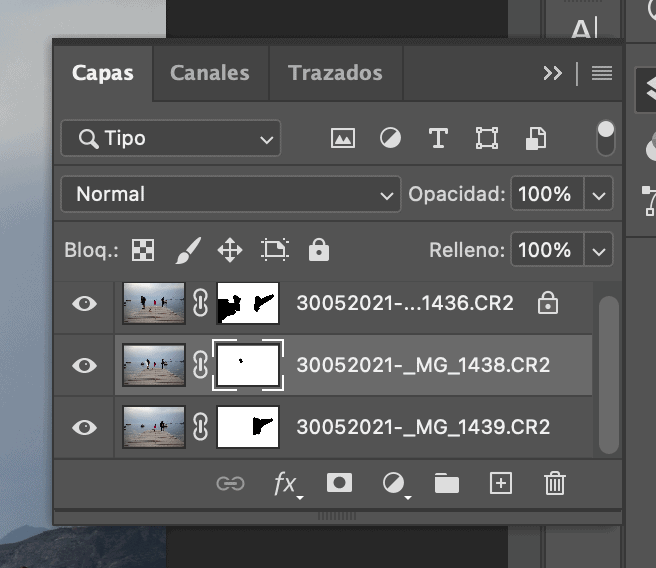The height and width of the screenshot is (568, 656).
Task: Open the Tipo filter type dropdown
Action: point(171,138)
